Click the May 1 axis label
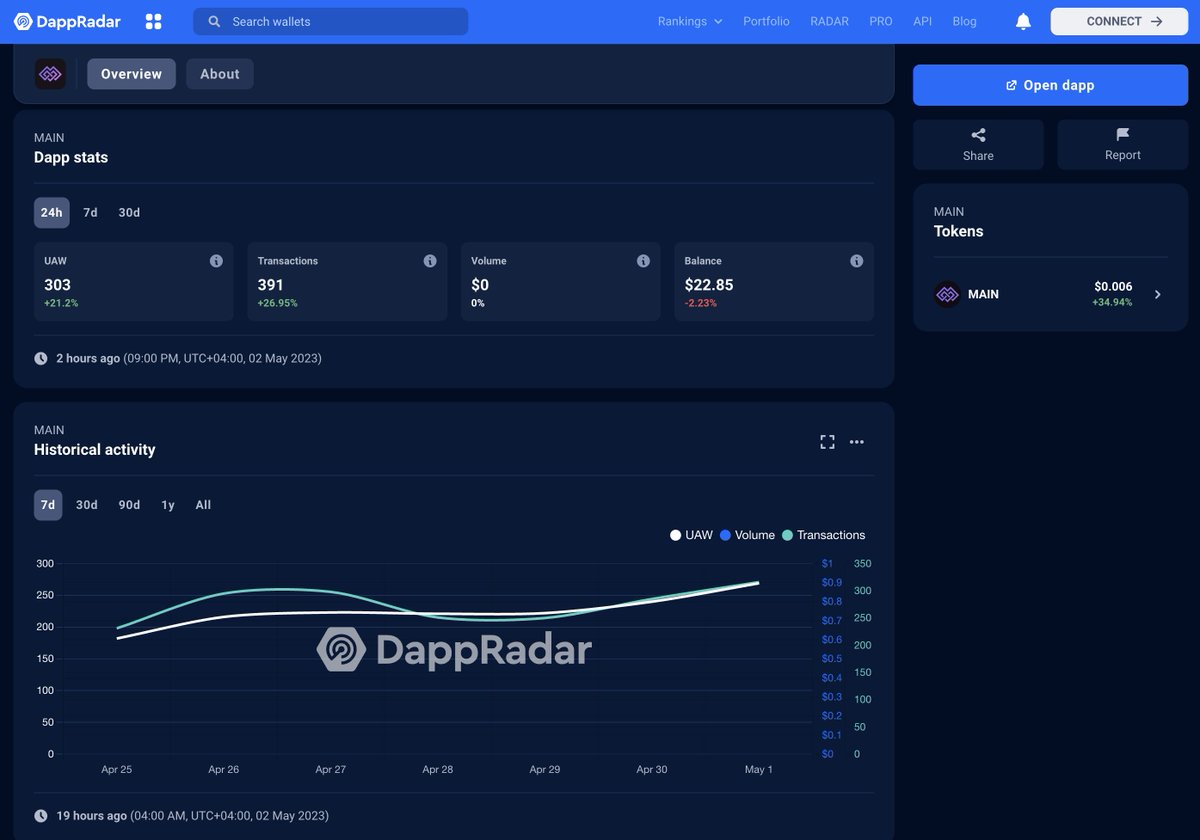 [x=759, y=770]
